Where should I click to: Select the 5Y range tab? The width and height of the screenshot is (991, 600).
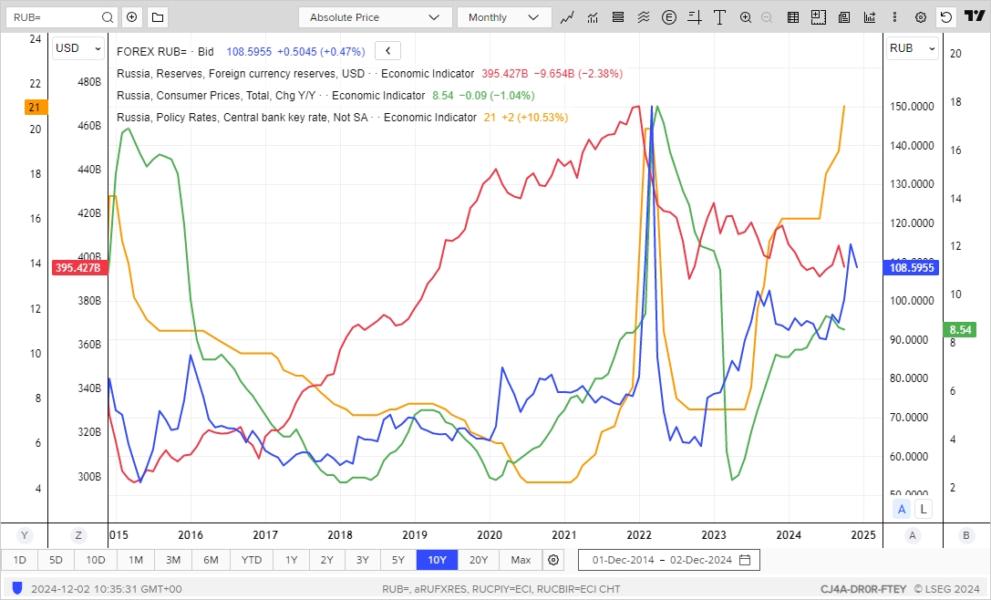coord(398,560)
